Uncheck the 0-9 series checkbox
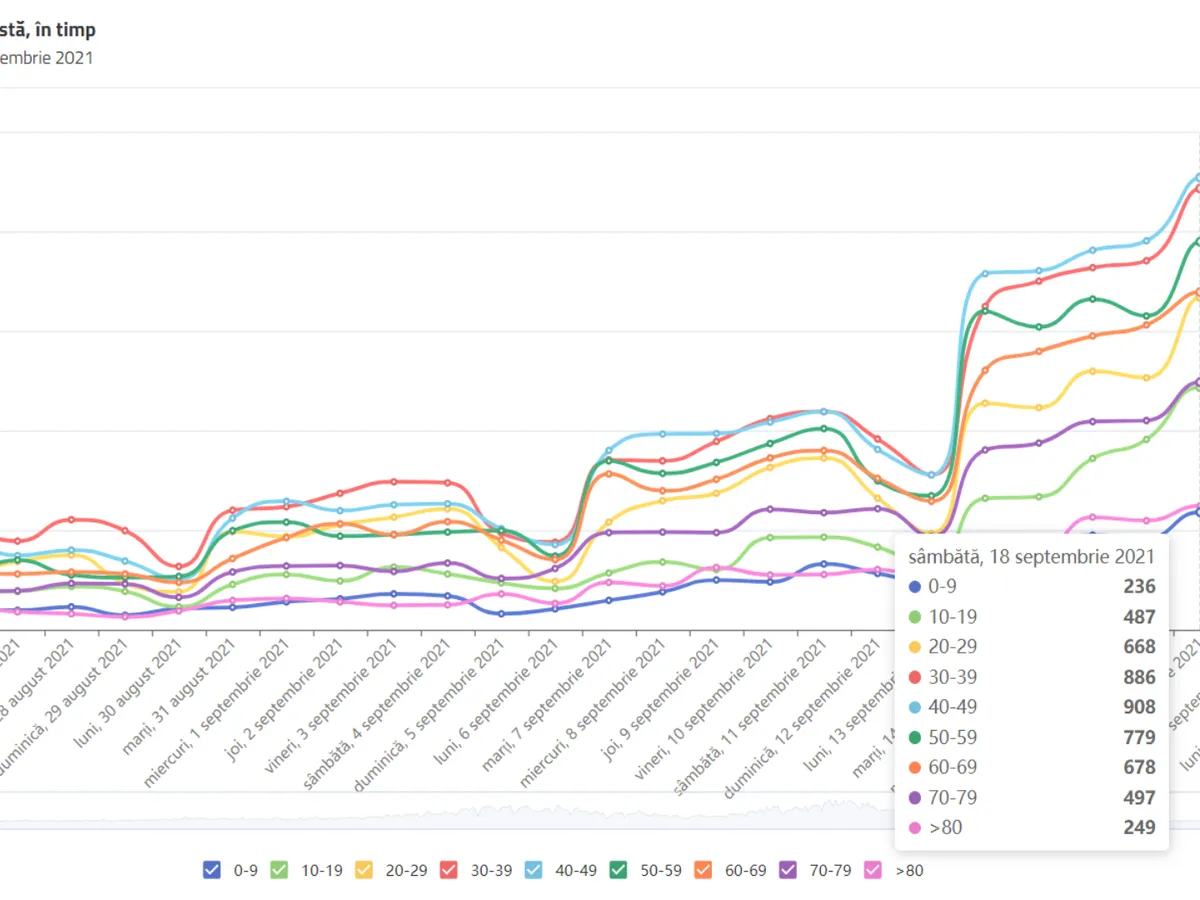 coord(211,870)
